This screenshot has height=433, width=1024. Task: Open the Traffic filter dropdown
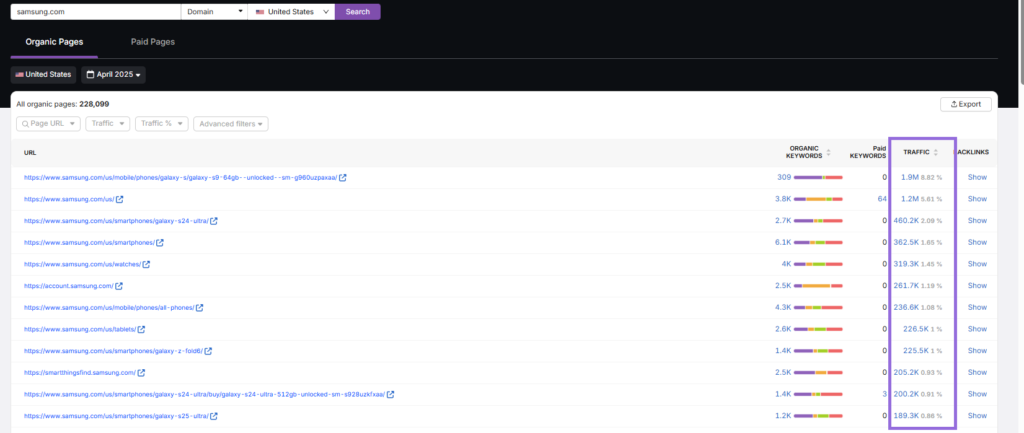coord(108,123)
